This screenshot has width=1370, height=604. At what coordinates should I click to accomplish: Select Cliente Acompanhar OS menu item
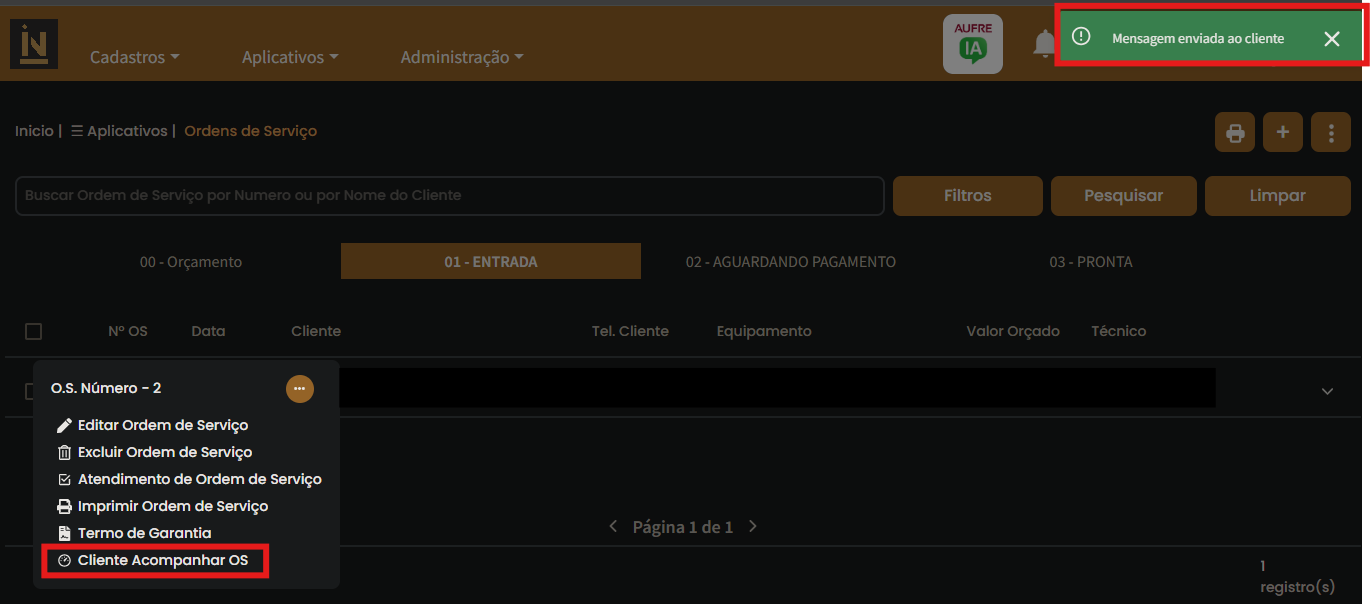(x=162, y=561)
